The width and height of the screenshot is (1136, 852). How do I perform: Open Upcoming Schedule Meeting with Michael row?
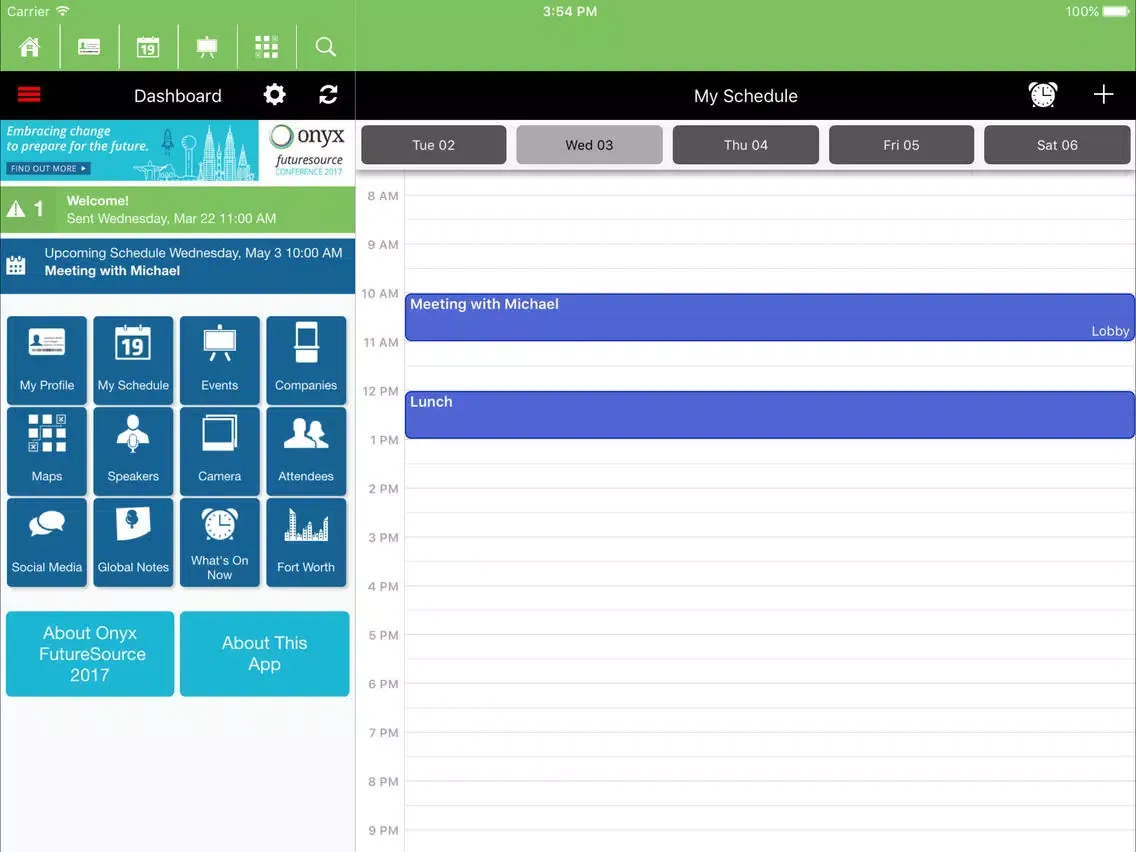[178, 265]
